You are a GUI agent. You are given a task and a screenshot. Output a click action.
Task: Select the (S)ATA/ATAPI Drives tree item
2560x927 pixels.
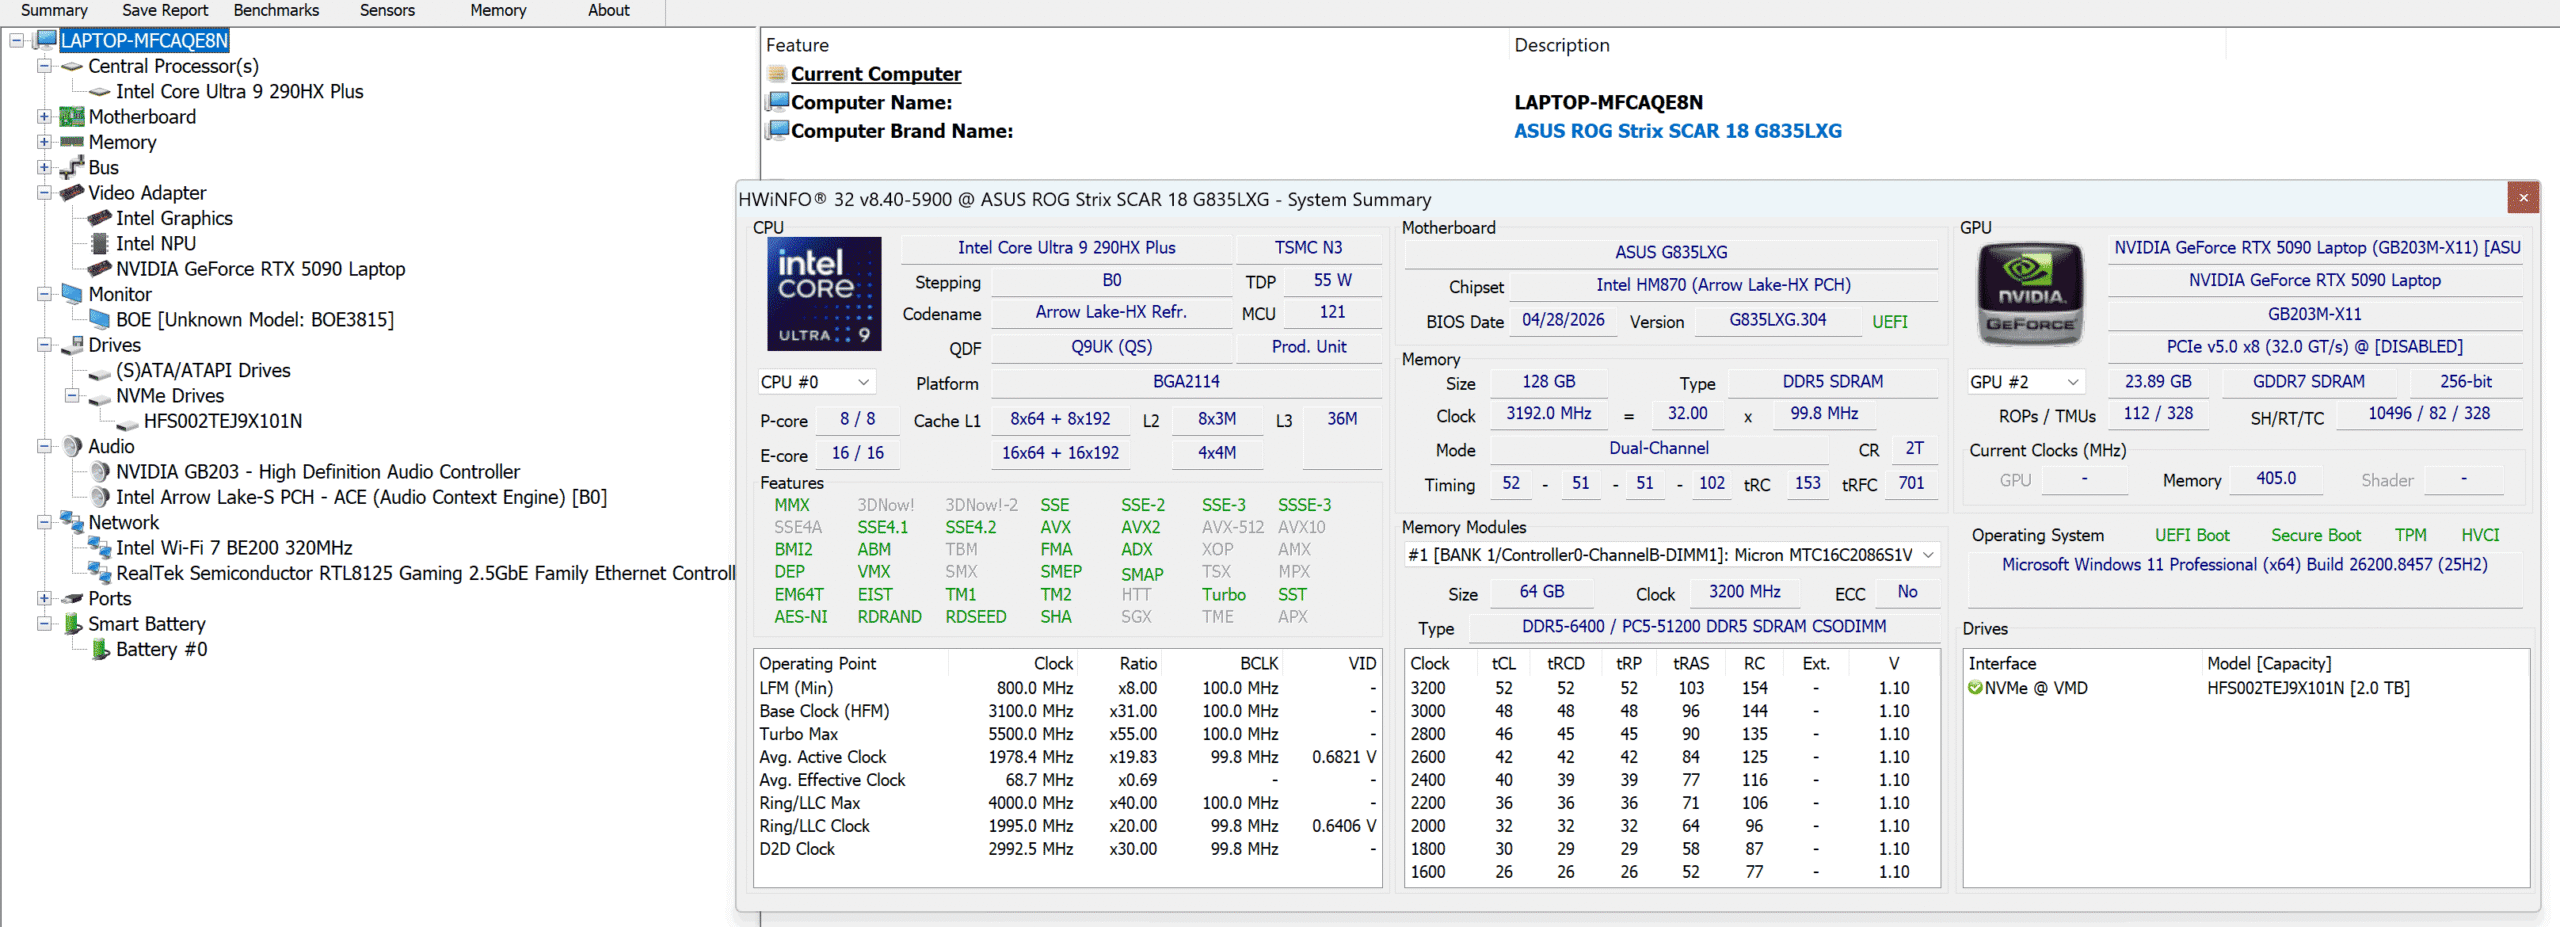point(203,371)
